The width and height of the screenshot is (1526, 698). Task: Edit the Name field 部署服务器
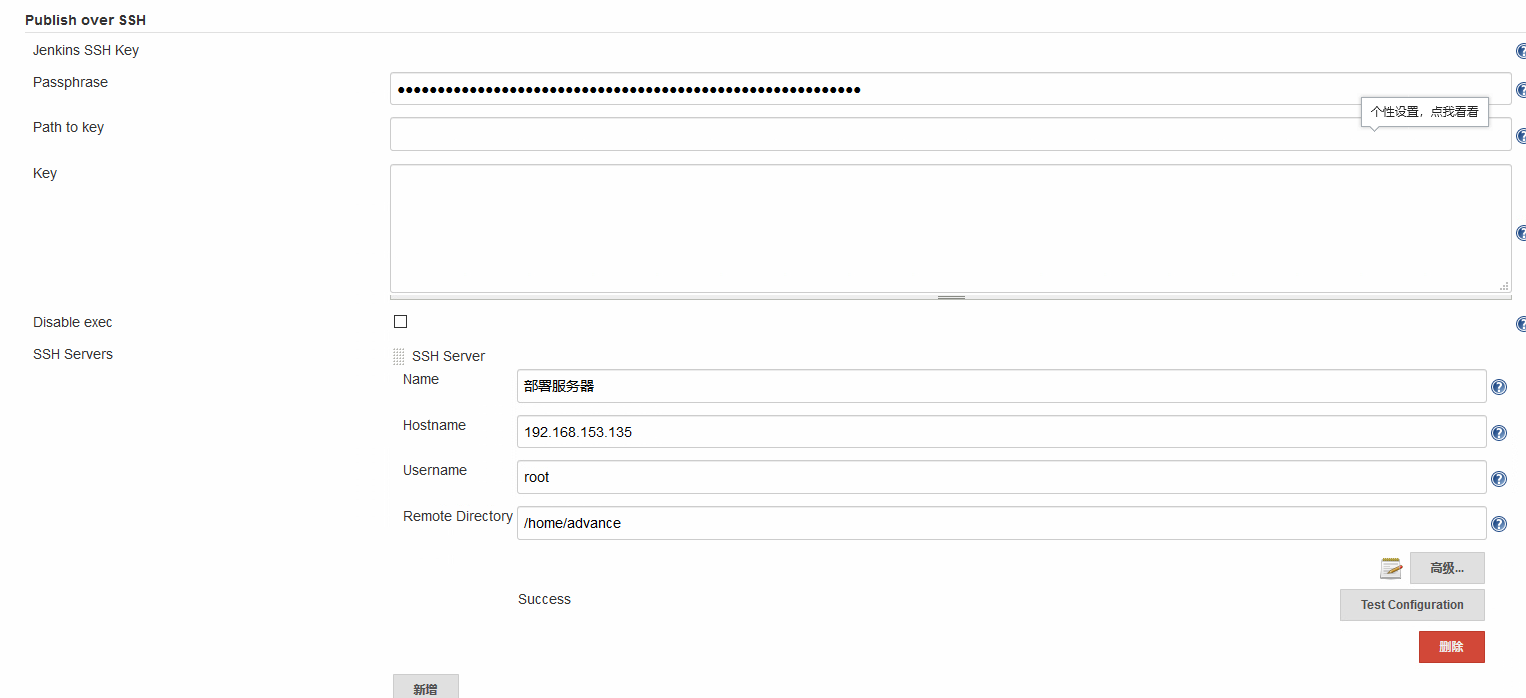(1001, 386)
